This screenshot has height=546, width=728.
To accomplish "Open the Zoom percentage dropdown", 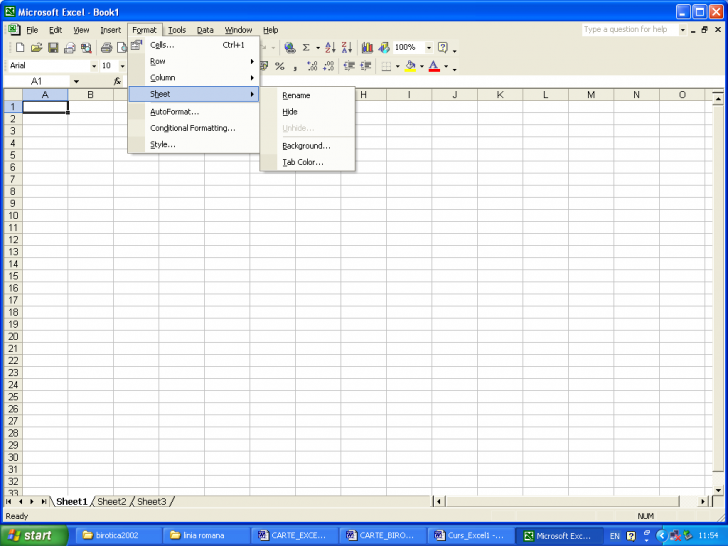I will [x=429, y=48].
